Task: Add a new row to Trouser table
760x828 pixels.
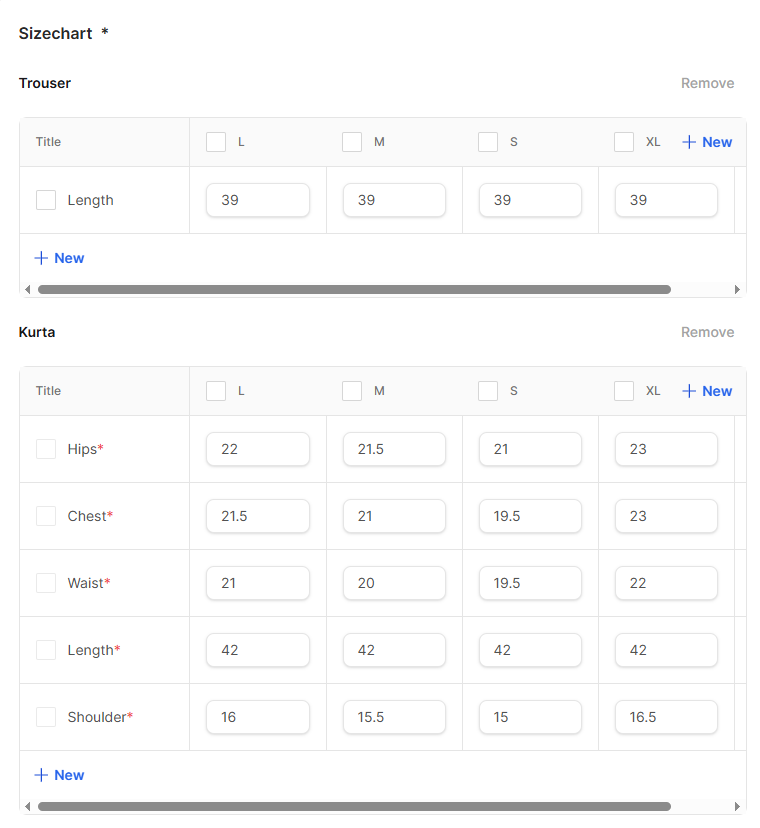Action: coord(59,258)
